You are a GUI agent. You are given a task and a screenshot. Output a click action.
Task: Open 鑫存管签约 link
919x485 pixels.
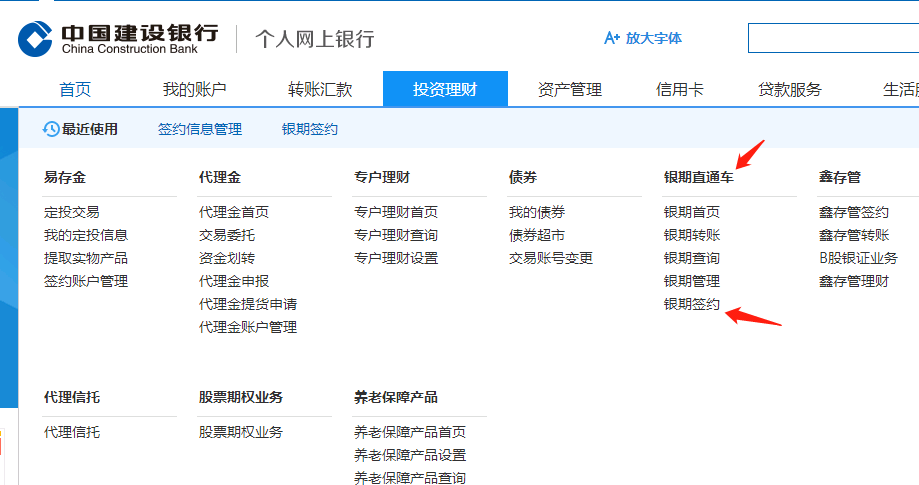click(854, 212)
